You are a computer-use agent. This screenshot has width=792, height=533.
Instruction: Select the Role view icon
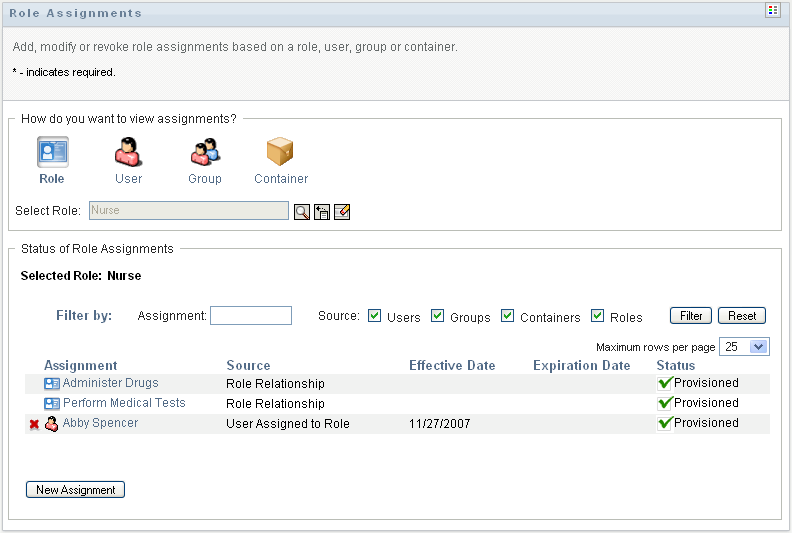[x=52, y=153]
